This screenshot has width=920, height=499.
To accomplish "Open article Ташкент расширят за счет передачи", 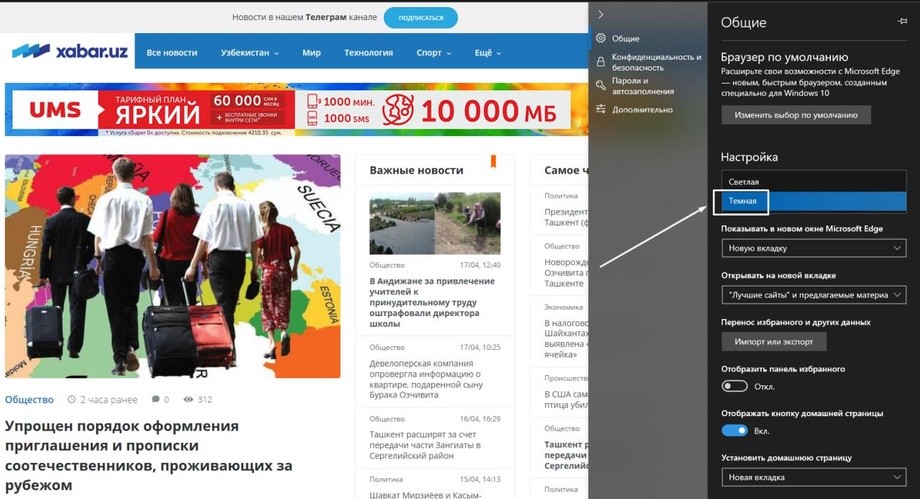I will point(425,444).
